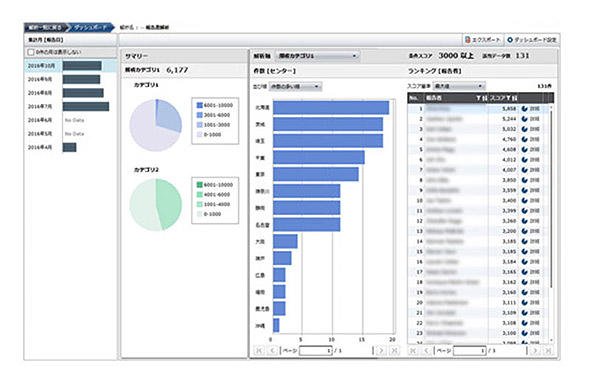Click the Dashboard (ダッシュボード) breadcrumb tab
This screenshot has width=590, height=378.
90,27
